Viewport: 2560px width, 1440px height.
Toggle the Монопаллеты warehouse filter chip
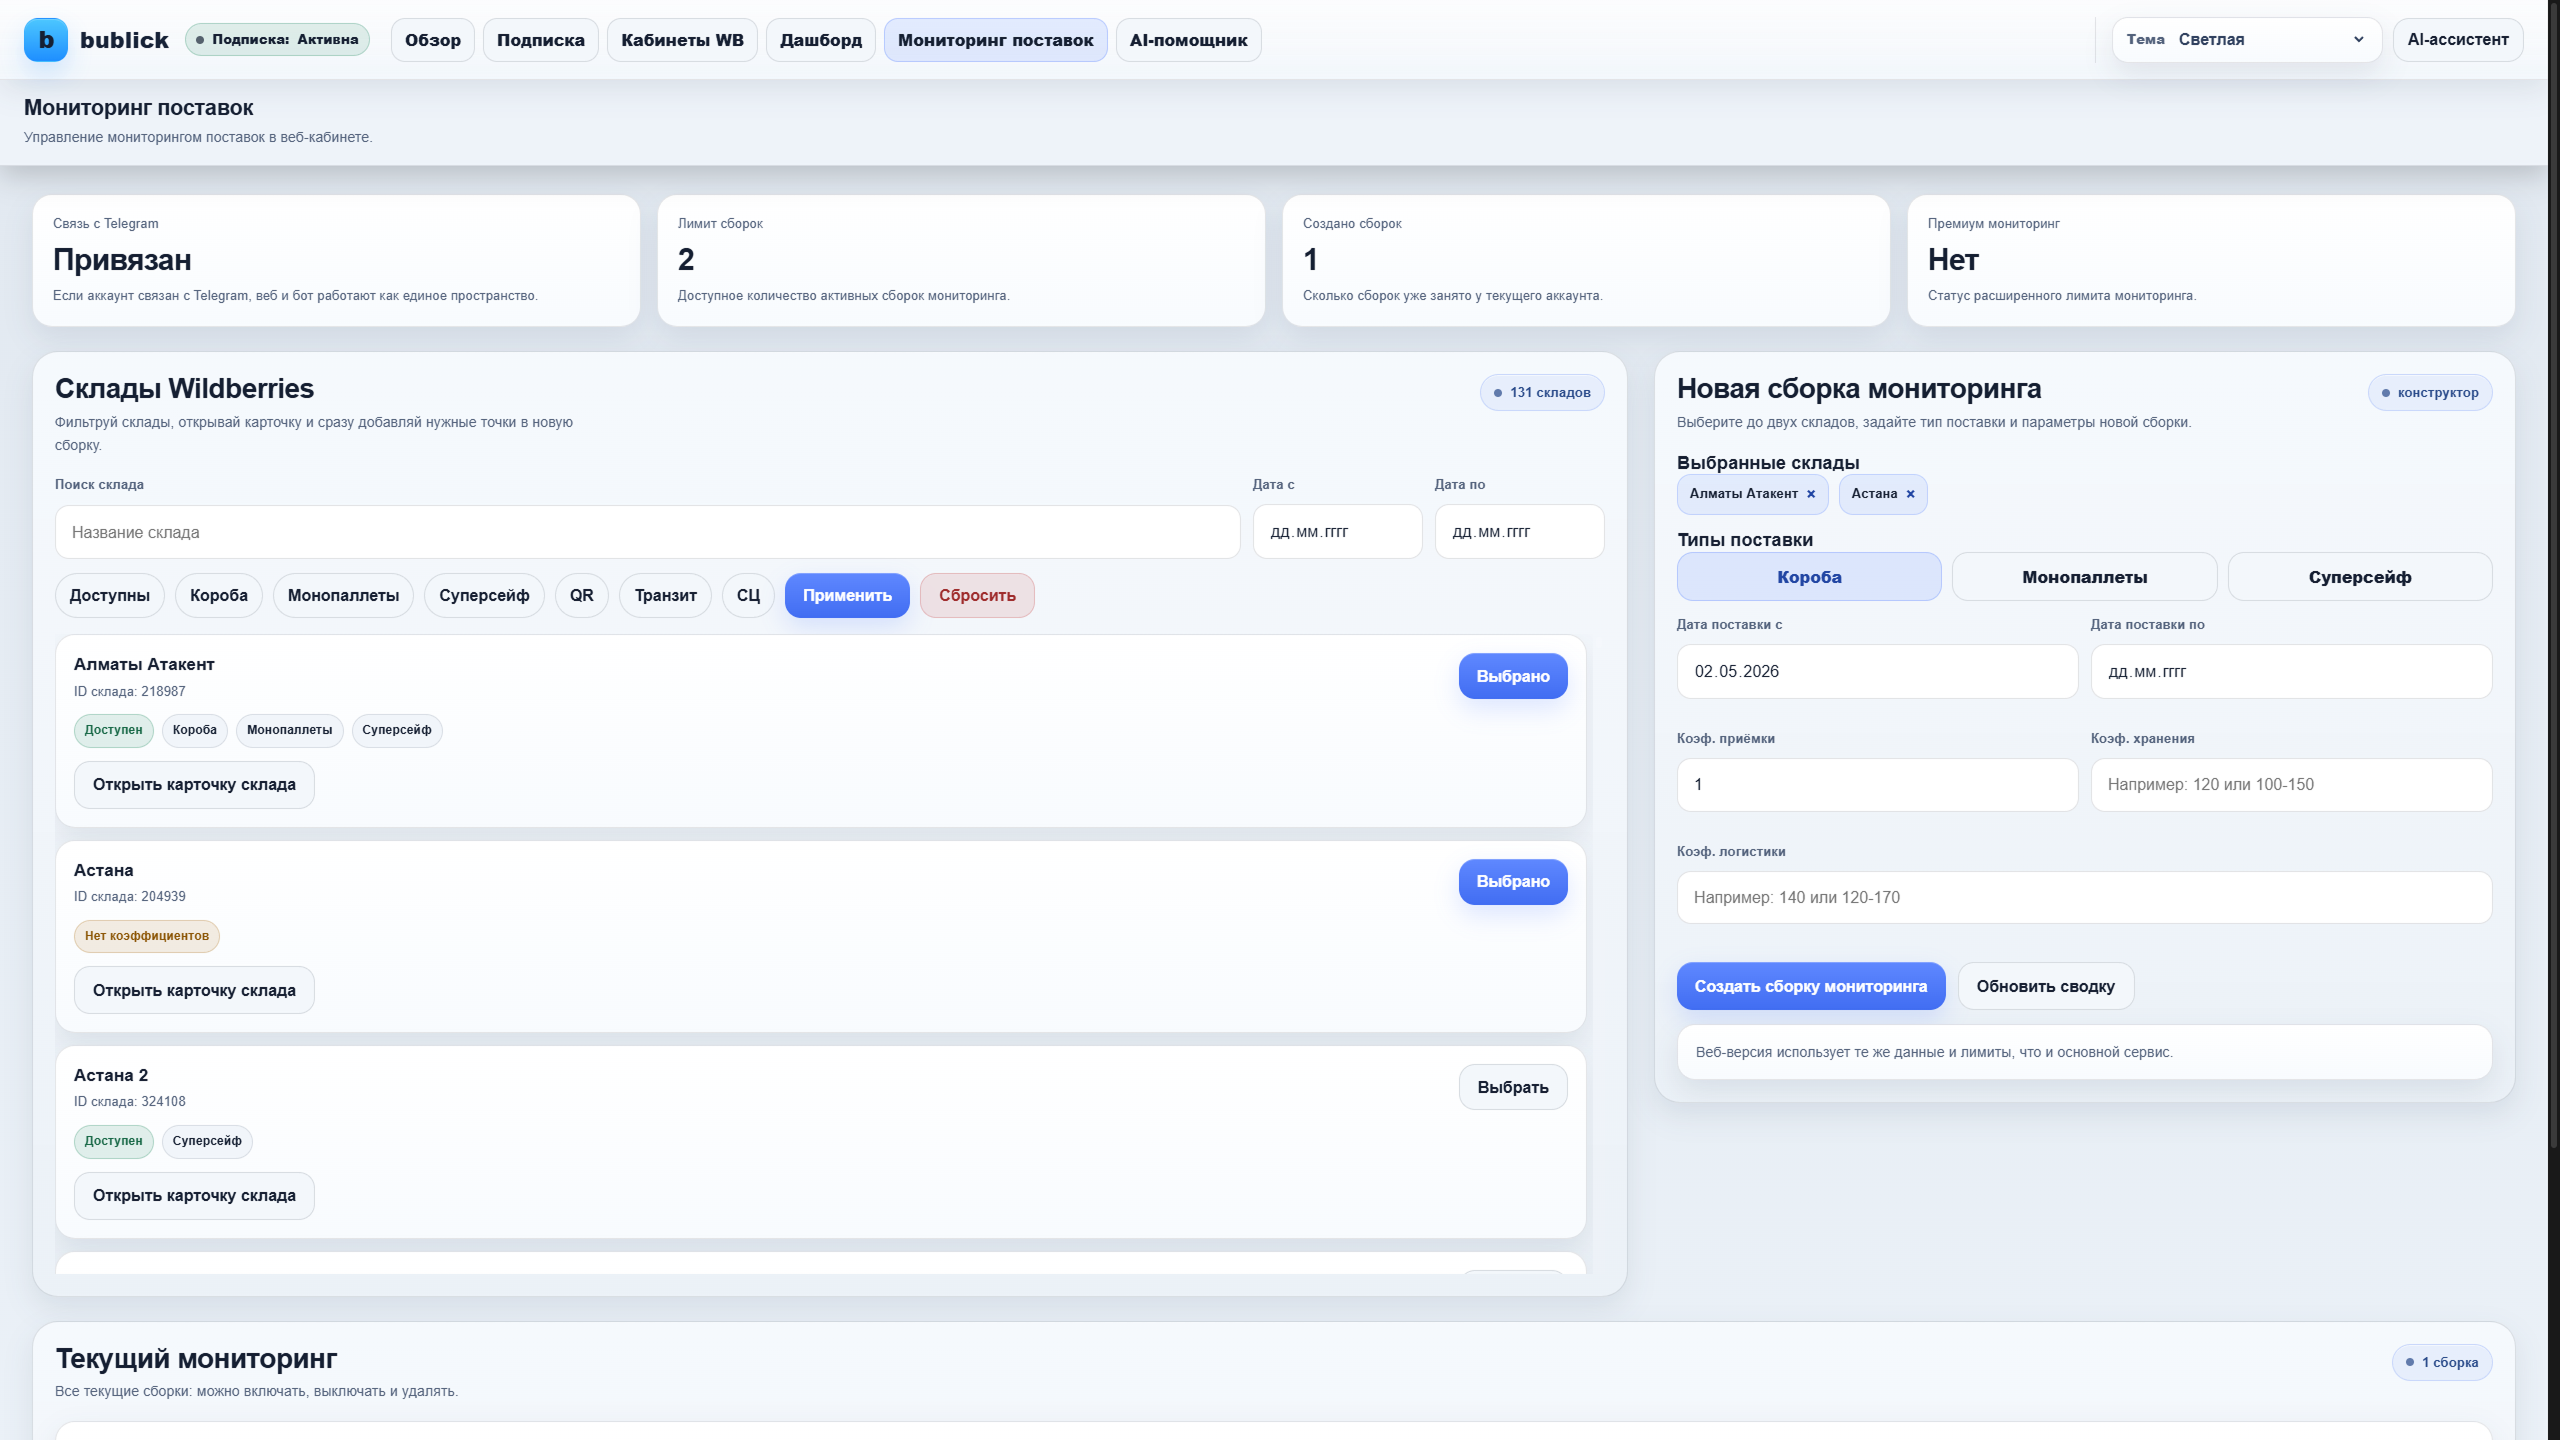tap(343, 596)
